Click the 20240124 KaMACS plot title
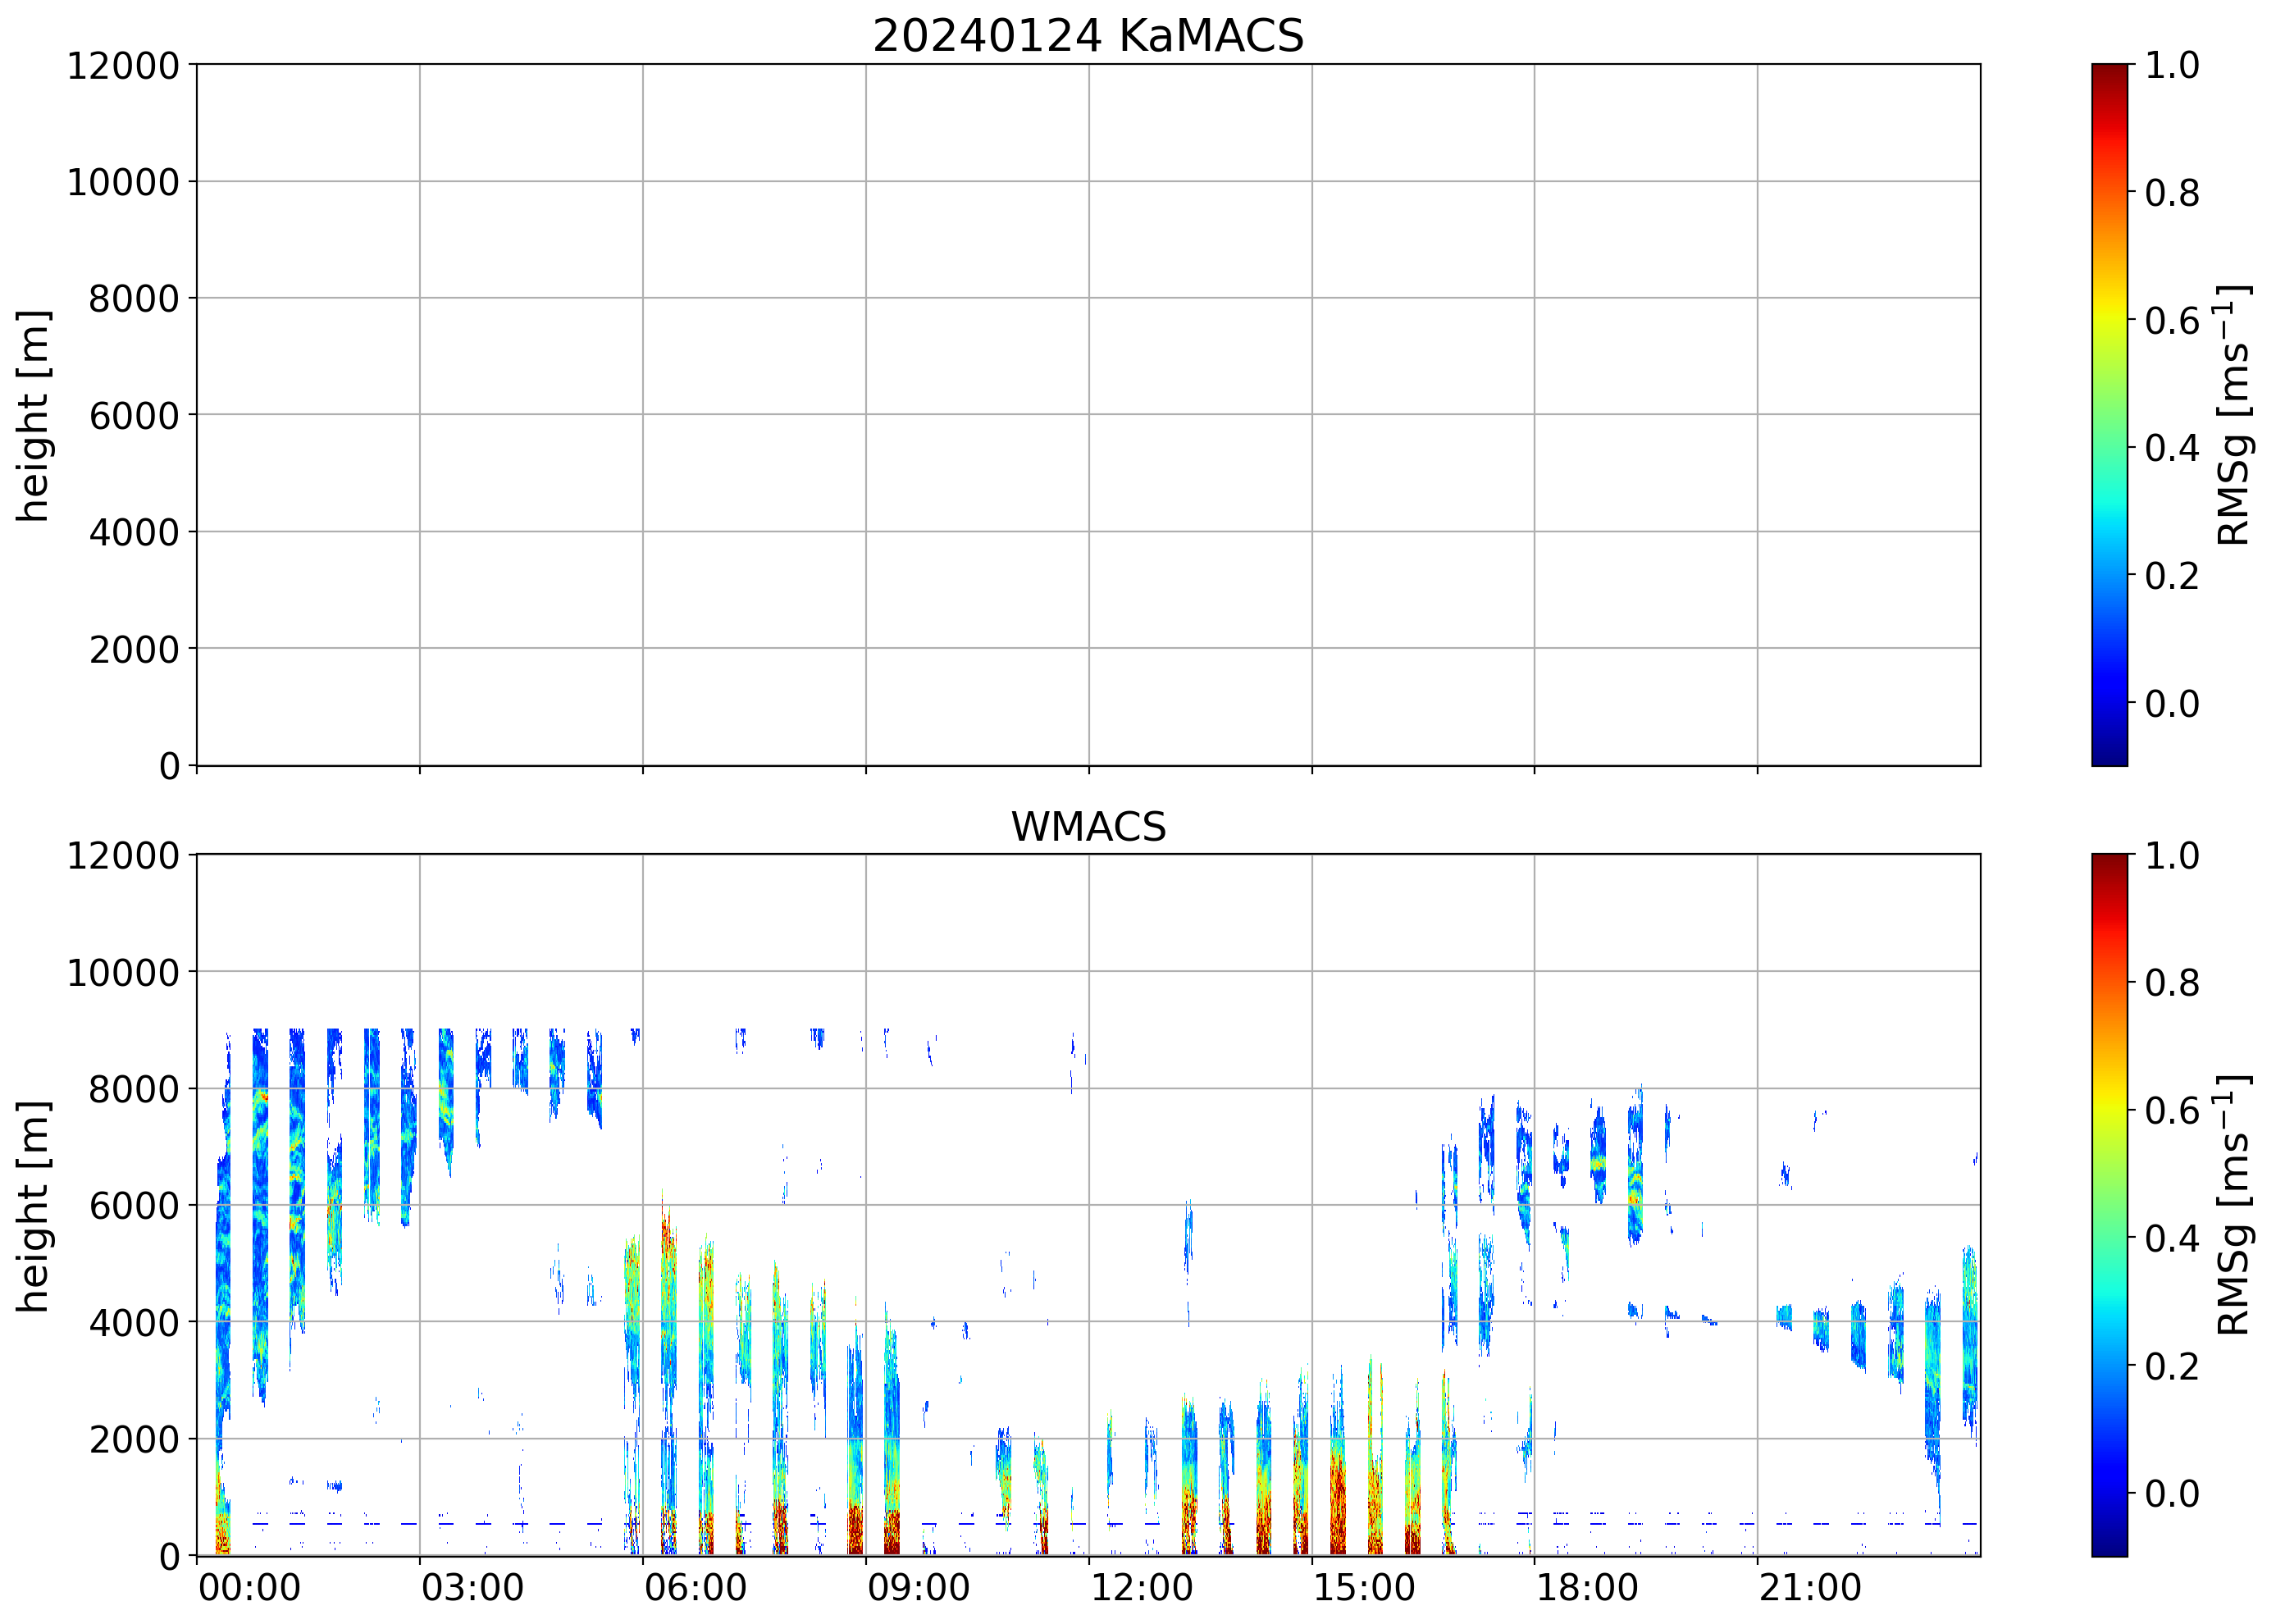 tap(1088, 37)
